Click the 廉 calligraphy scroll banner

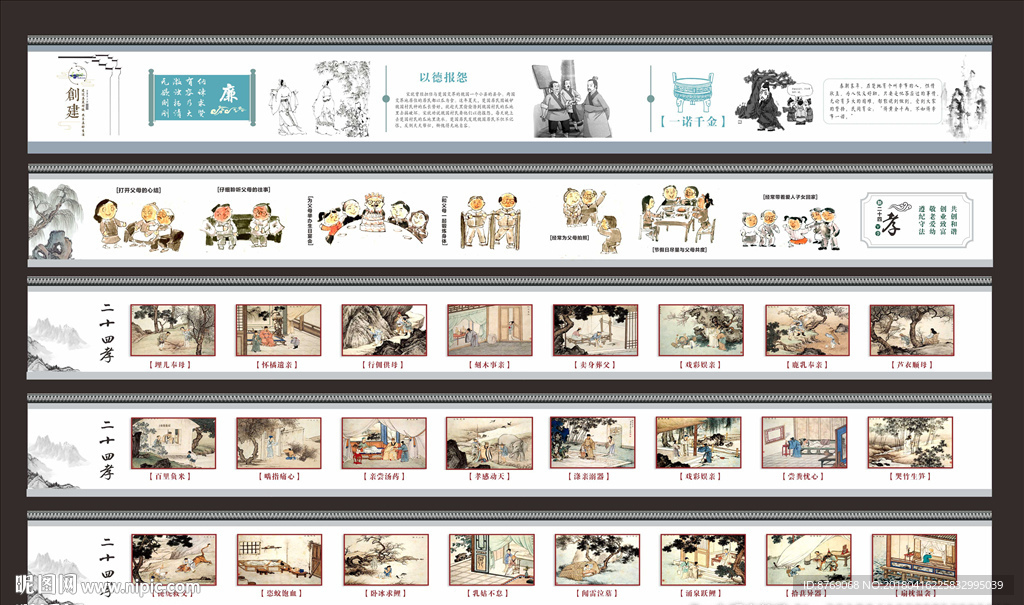(202, 97)
